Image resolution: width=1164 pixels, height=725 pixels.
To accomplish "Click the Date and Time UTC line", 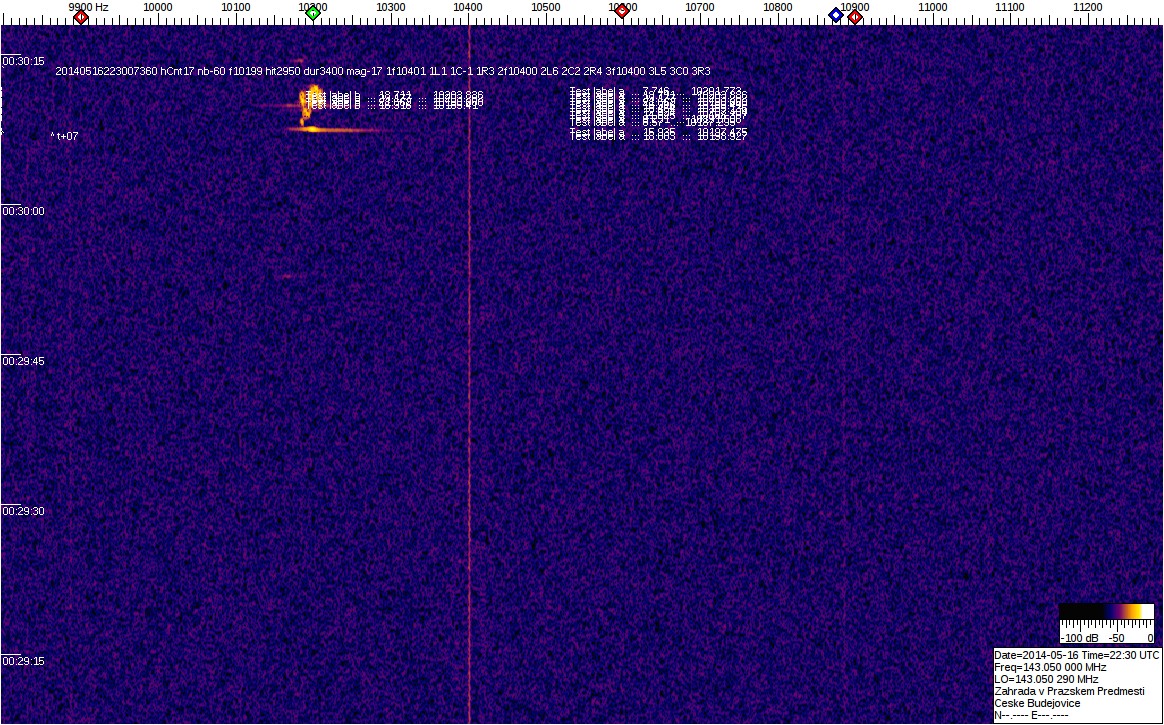I will pos(1076,655).
